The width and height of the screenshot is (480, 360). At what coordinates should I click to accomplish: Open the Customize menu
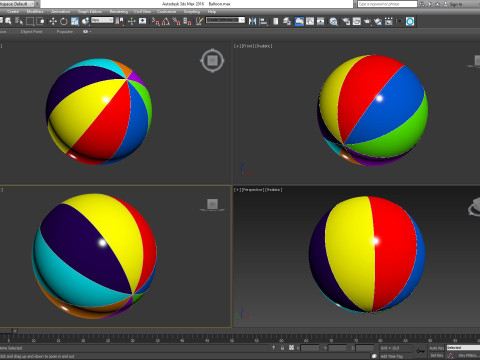click(166, 12)
